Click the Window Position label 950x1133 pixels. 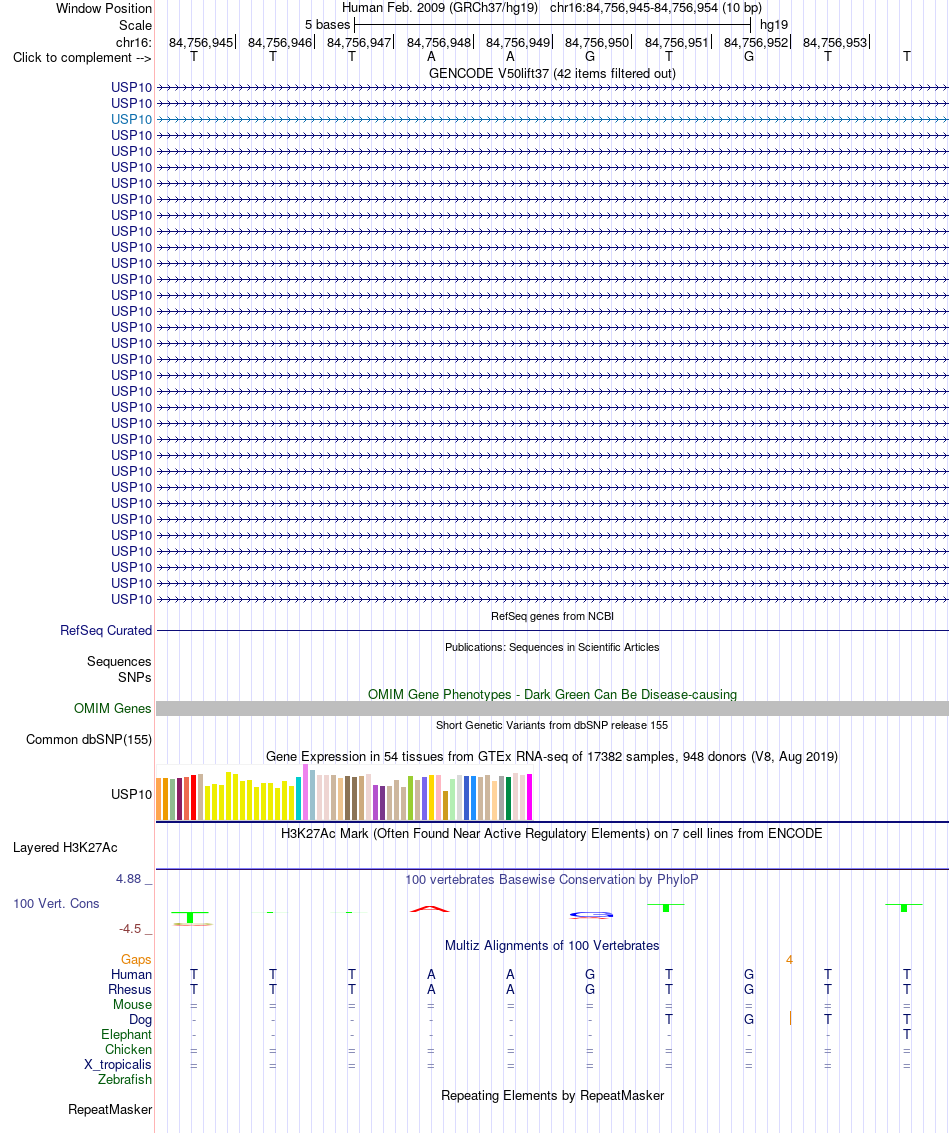(104, 9)
